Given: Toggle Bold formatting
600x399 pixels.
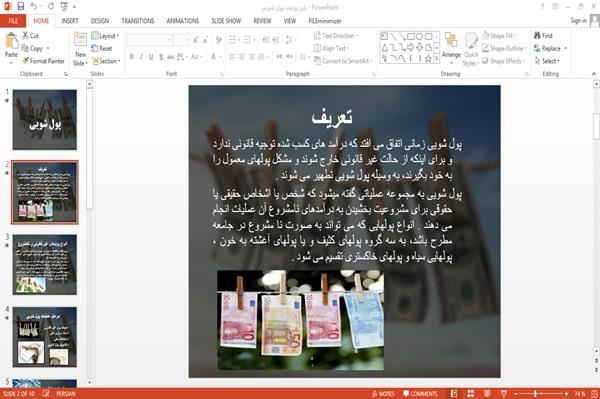Looking at the screenshot, I should (x=132, y=57).
